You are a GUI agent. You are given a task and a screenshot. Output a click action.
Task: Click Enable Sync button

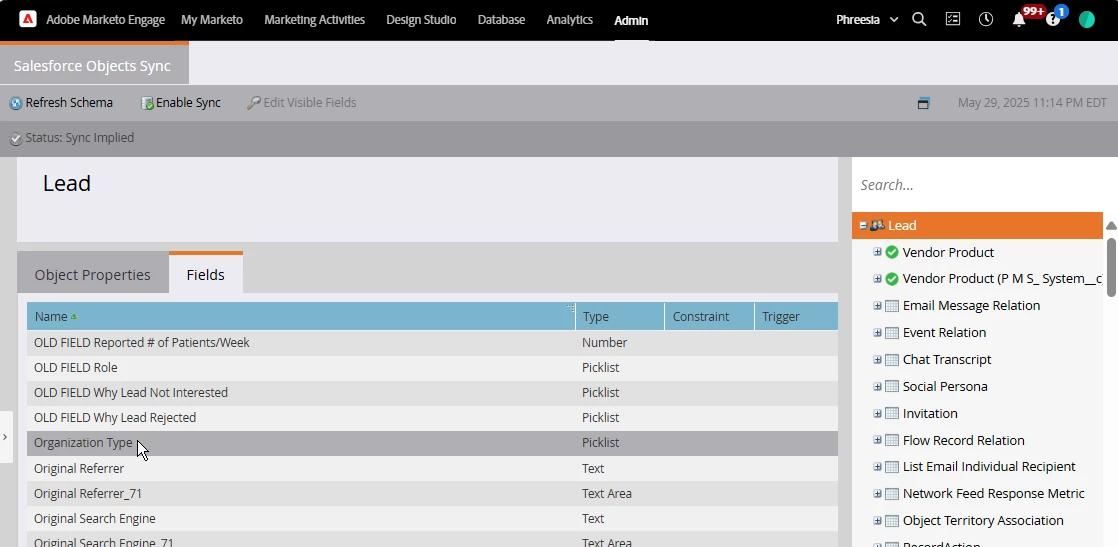pos(181,103)
